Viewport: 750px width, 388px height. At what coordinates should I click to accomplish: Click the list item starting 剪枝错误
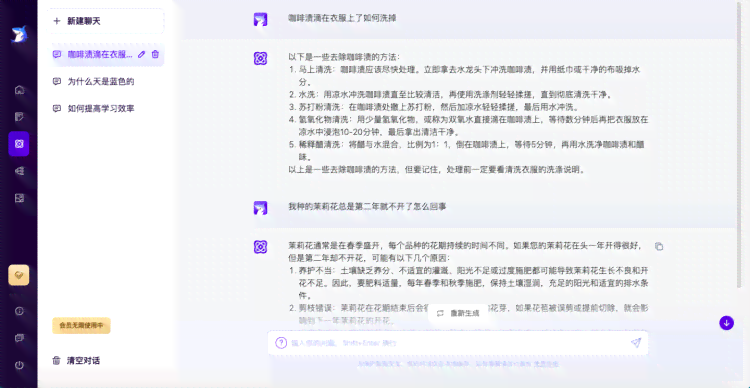[469, 314]
